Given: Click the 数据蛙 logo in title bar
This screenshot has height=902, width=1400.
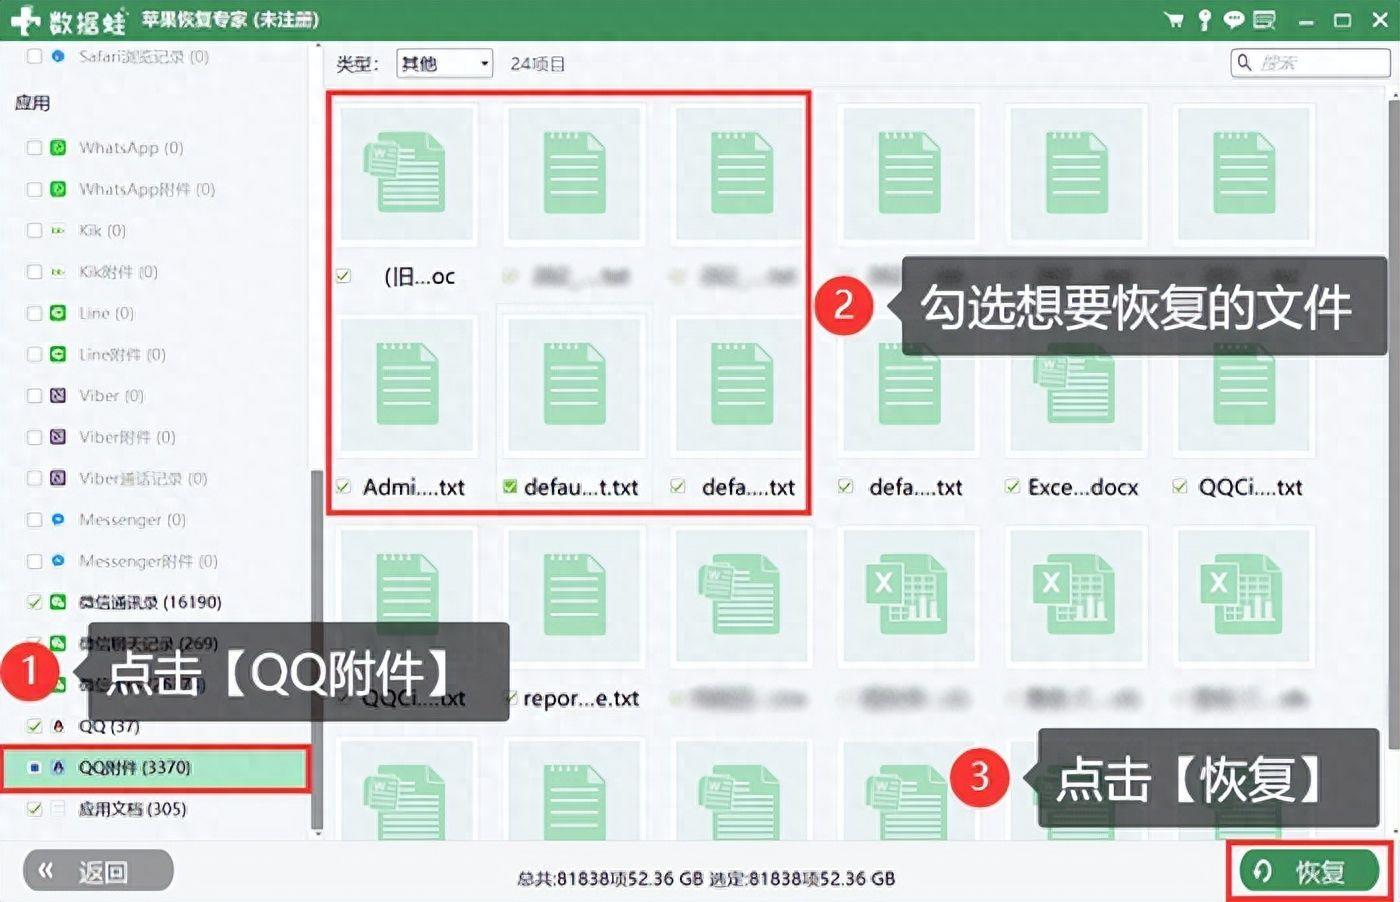Looking at the screenshot, I should pos(68,20).
